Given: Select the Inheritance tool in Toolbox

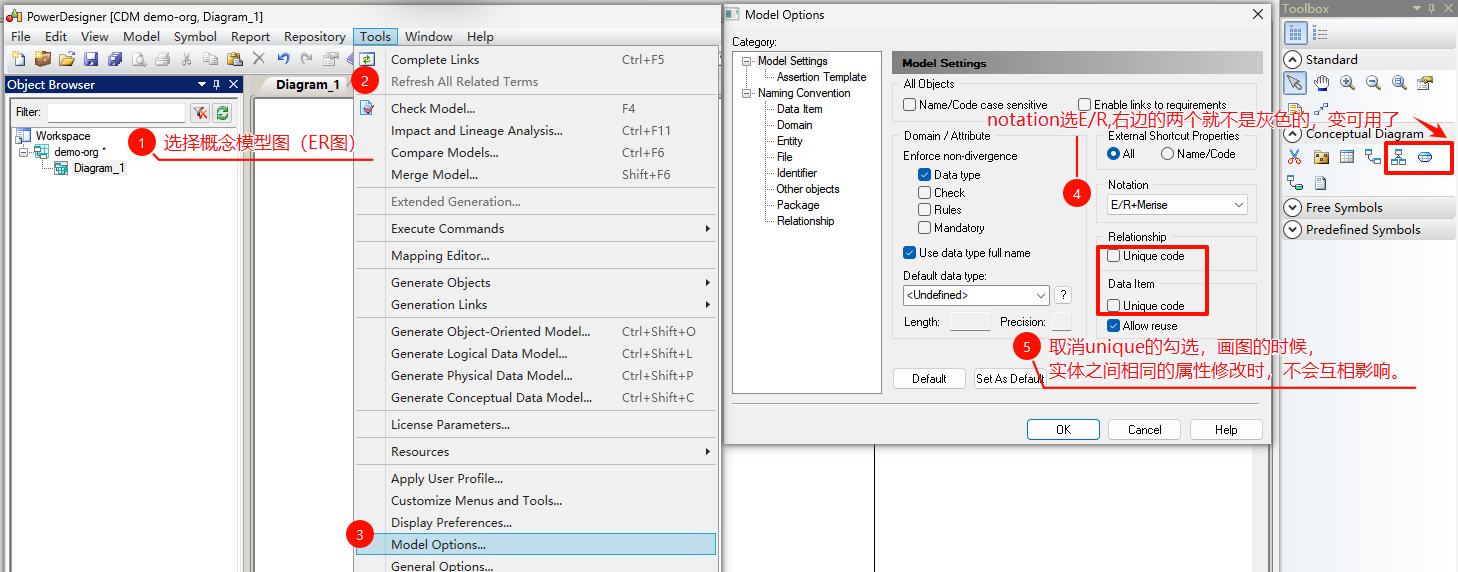Looking at the screenshot, I should (1398, 157).
